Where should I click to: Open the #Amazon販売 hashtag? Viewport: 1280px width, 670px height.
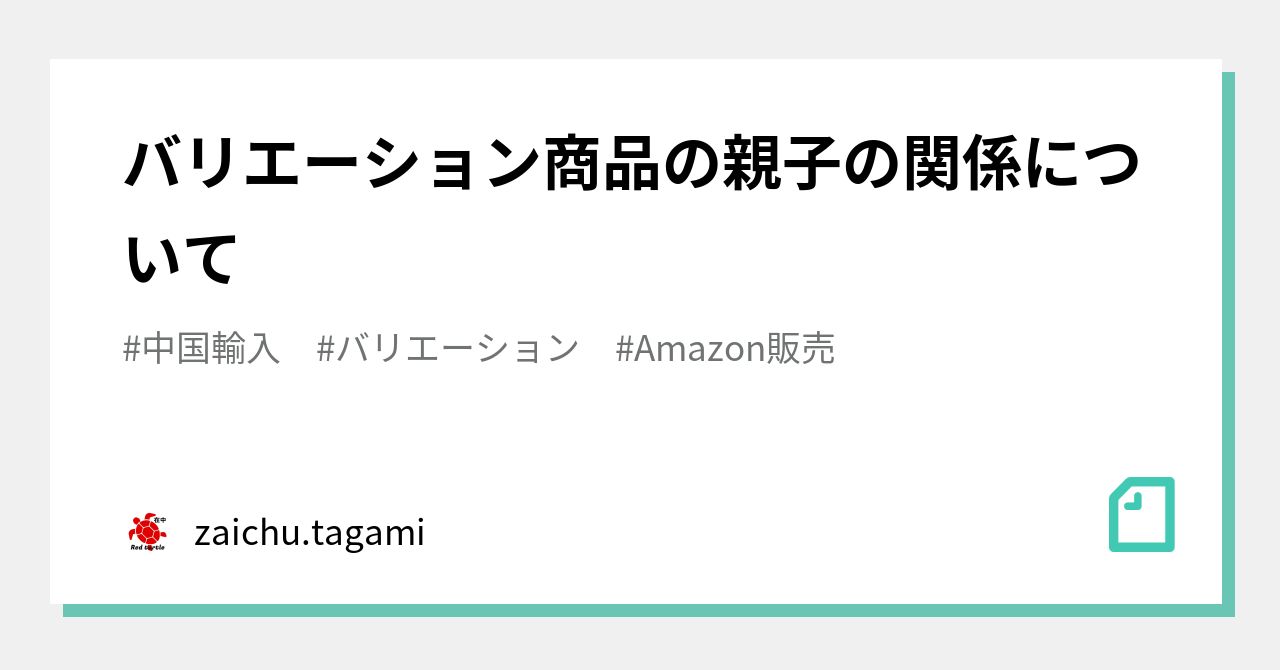click(725, 349)
